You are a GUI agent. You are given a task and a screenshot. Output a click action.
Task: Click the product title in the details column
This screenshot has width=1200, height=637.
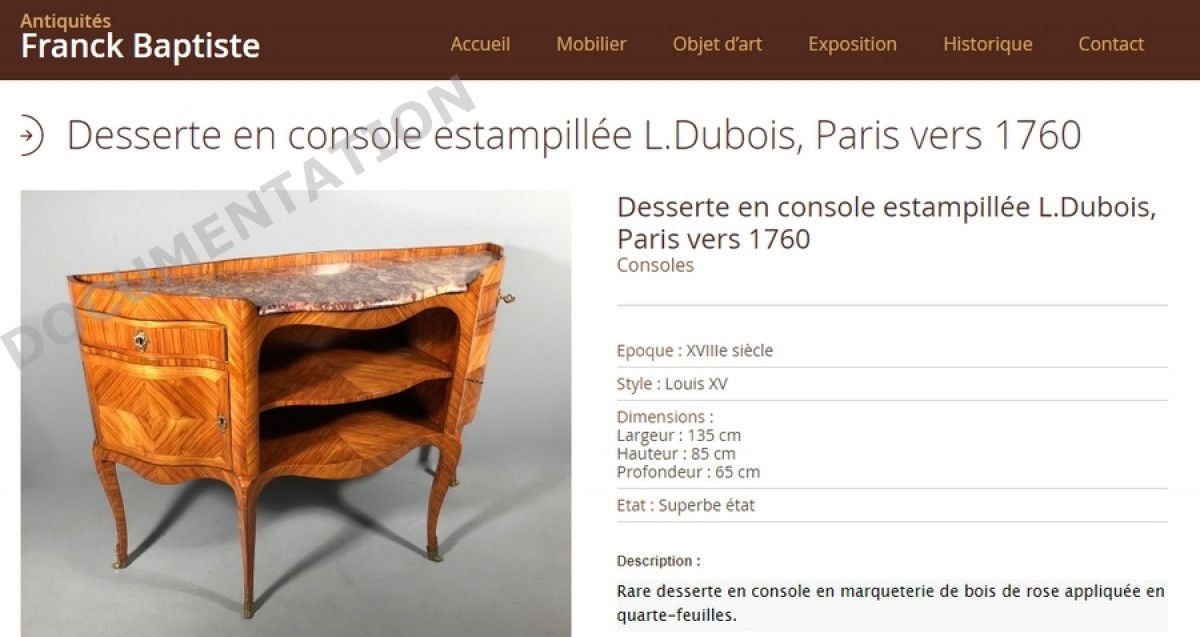pos(887,223)
